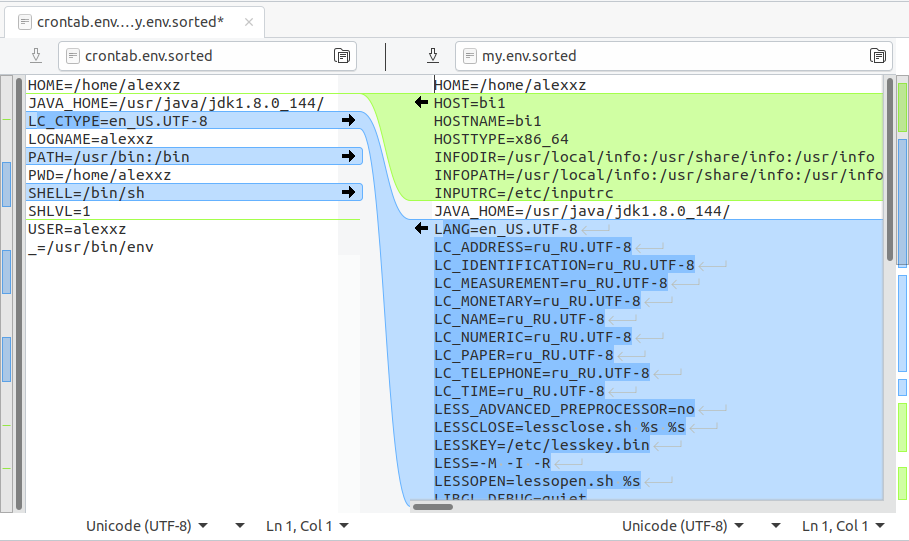The image size is (909, 541).
Task: Click the left pane vertical scrollbar
Action: click(19, 293)
